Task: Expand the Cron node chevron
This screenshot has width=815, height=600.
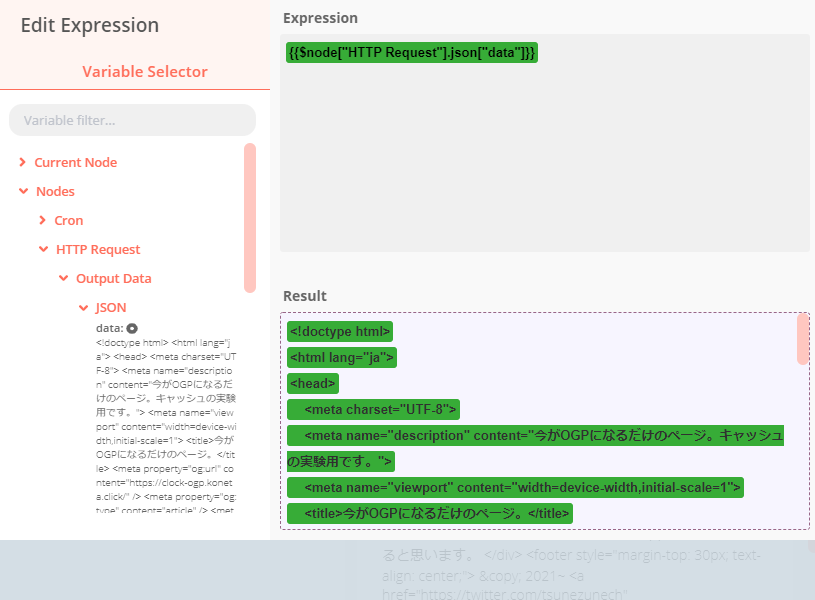Action: 43,221
